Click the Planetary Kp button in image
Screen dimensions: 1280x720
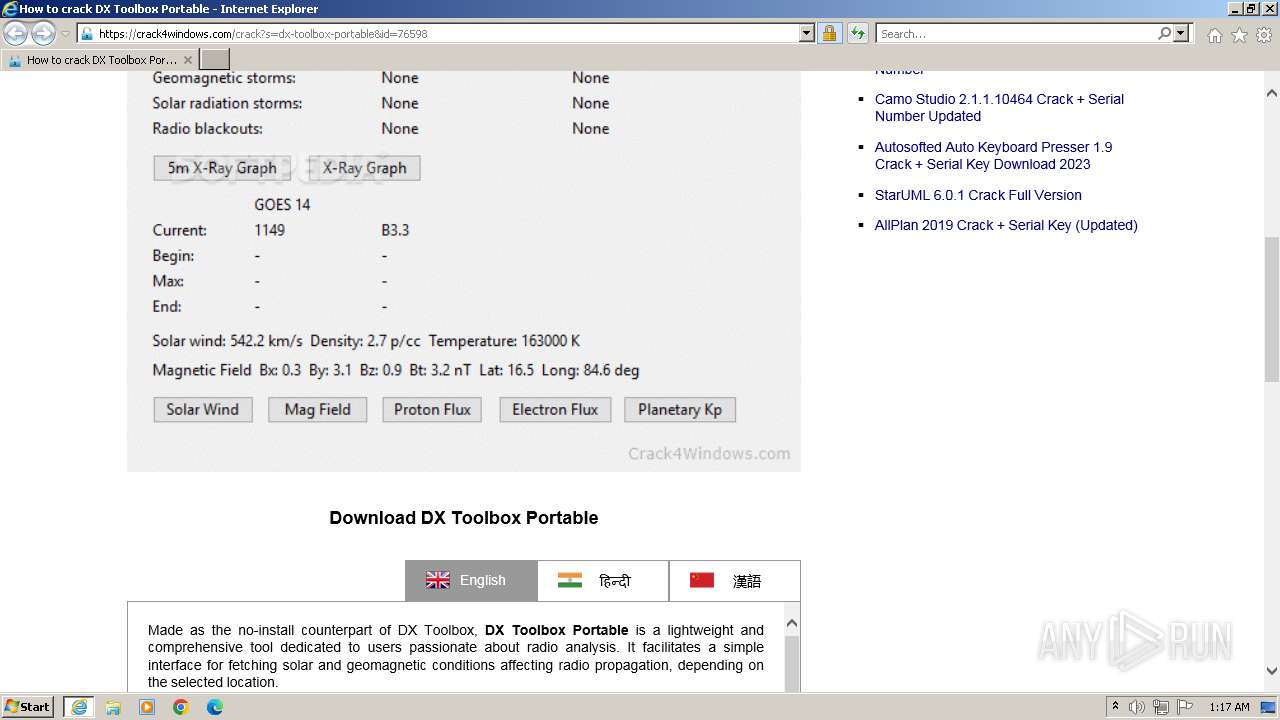coord(680,409)
